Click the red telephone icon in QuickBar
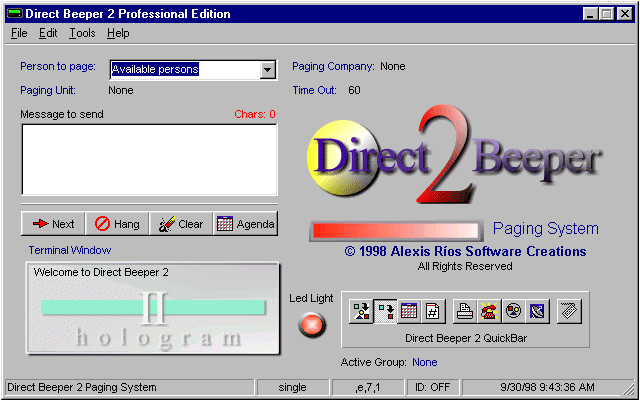 point(489,311)
